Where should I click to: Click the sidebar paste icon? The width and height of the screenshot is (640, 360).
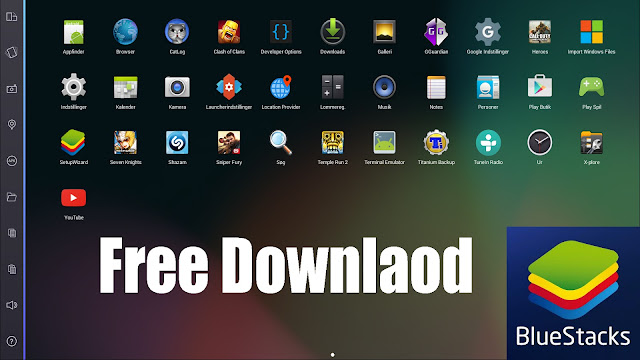click(11, 269)
